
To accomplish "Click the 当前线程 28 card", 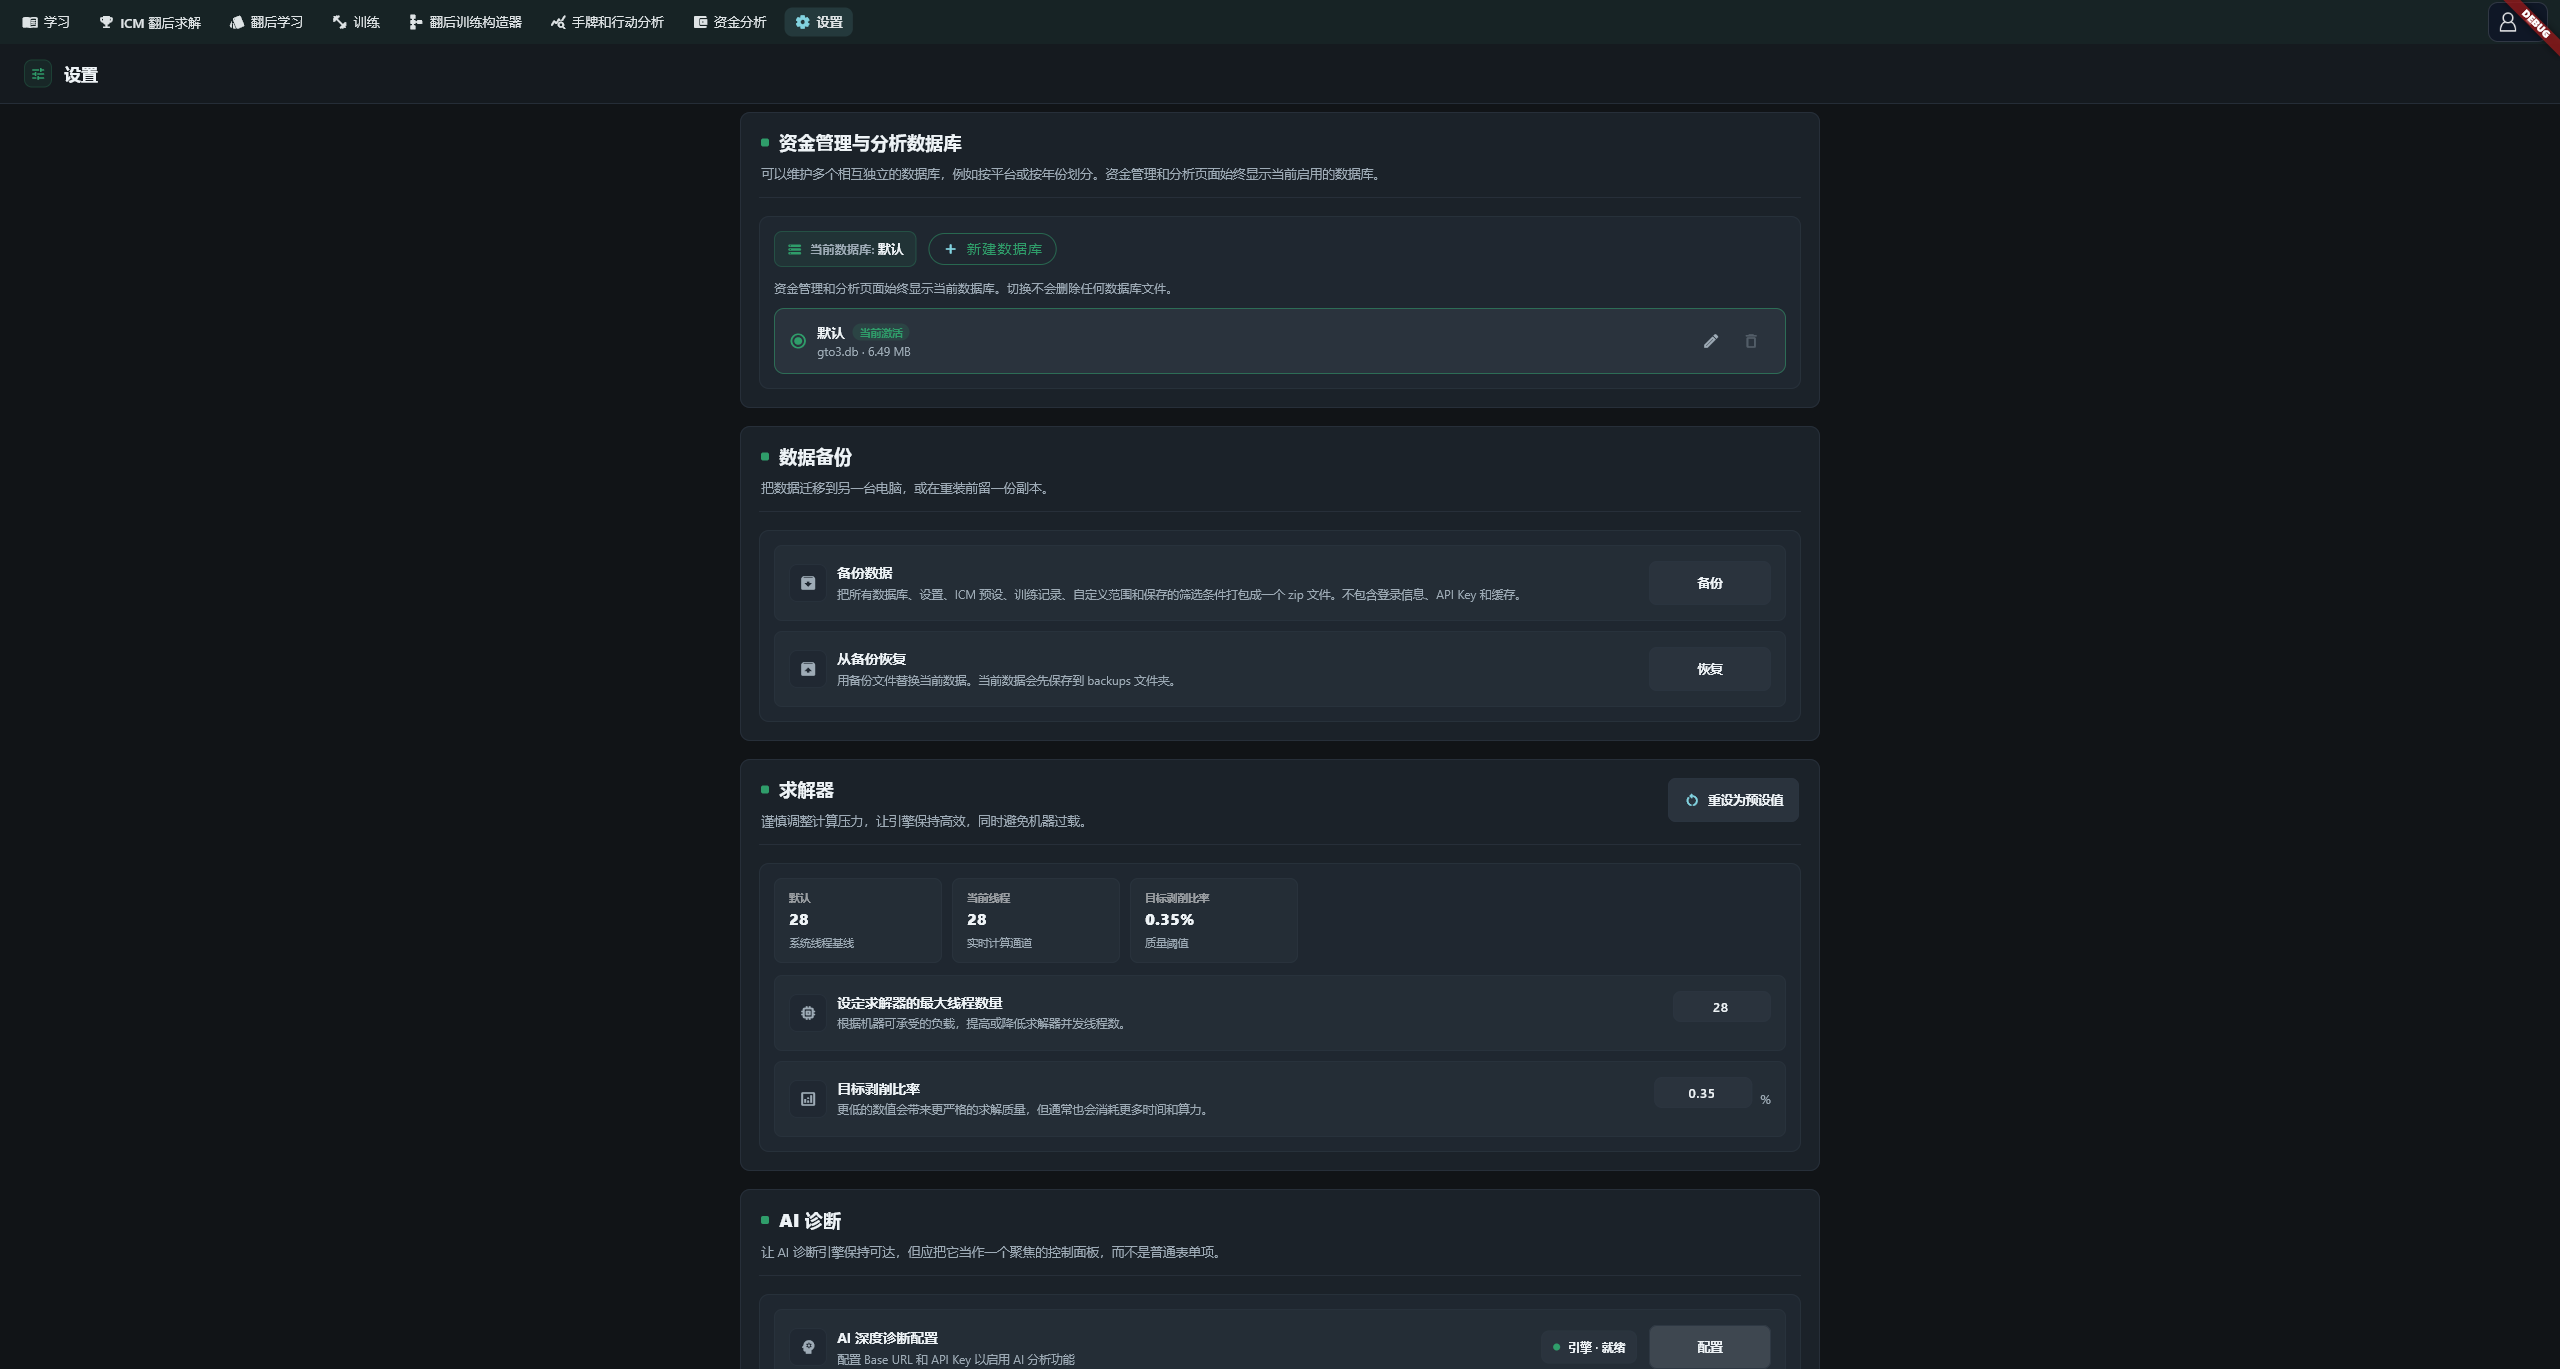I will click(1036, 920).
